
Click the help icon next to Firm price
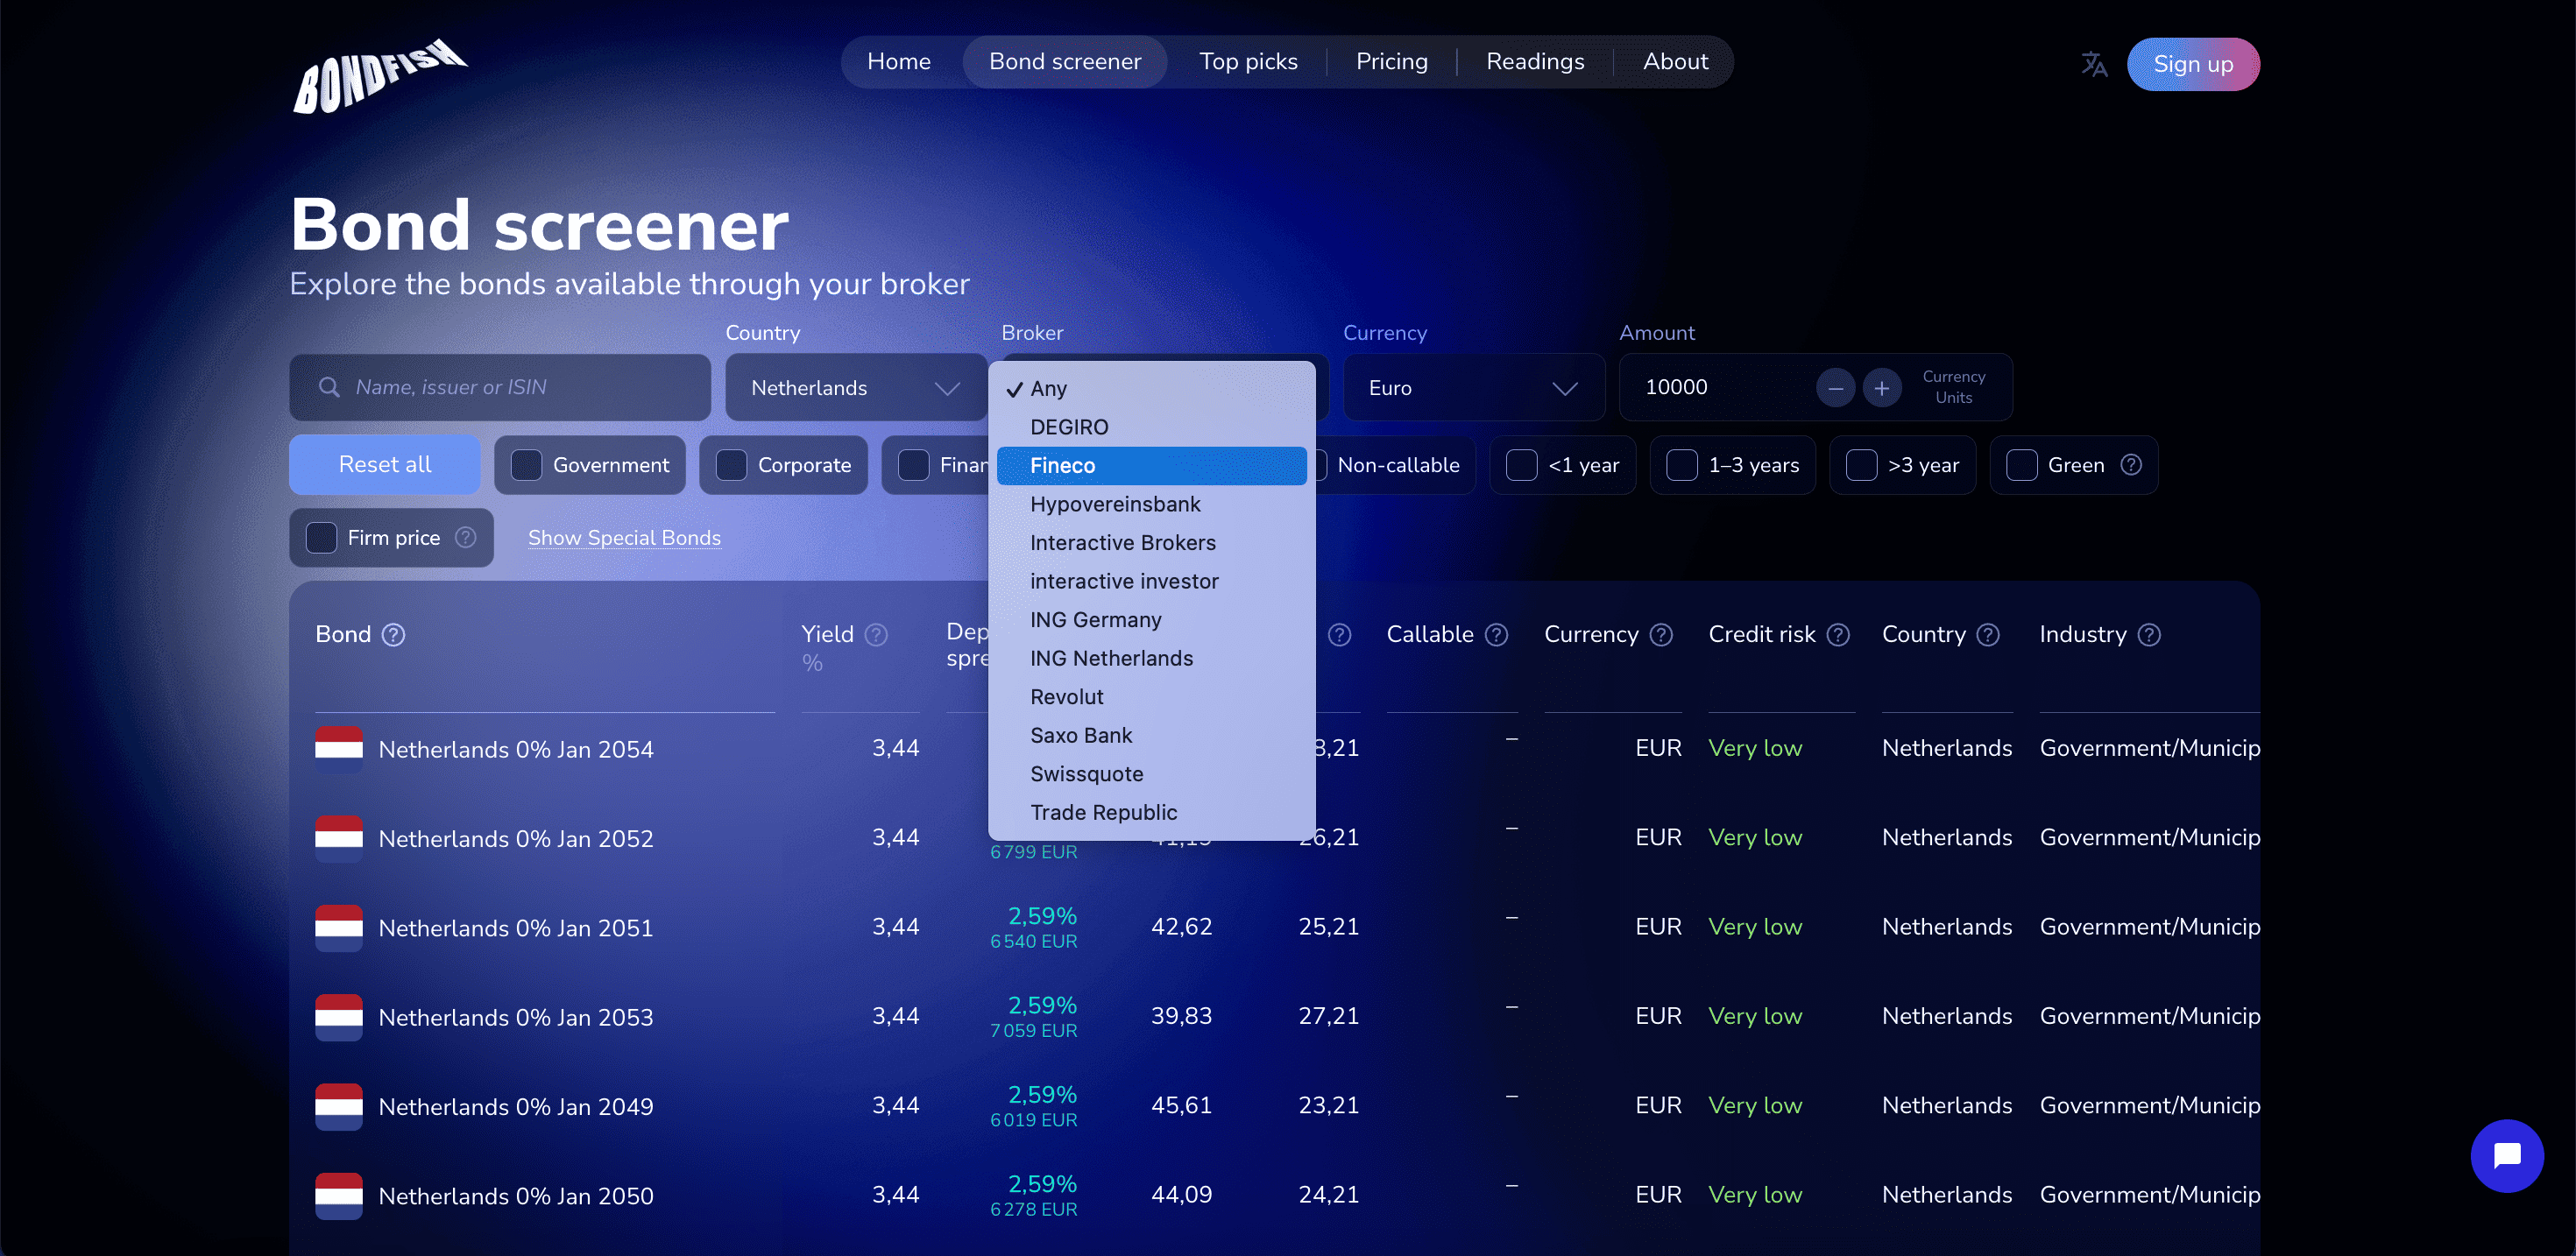click(467, 537)
